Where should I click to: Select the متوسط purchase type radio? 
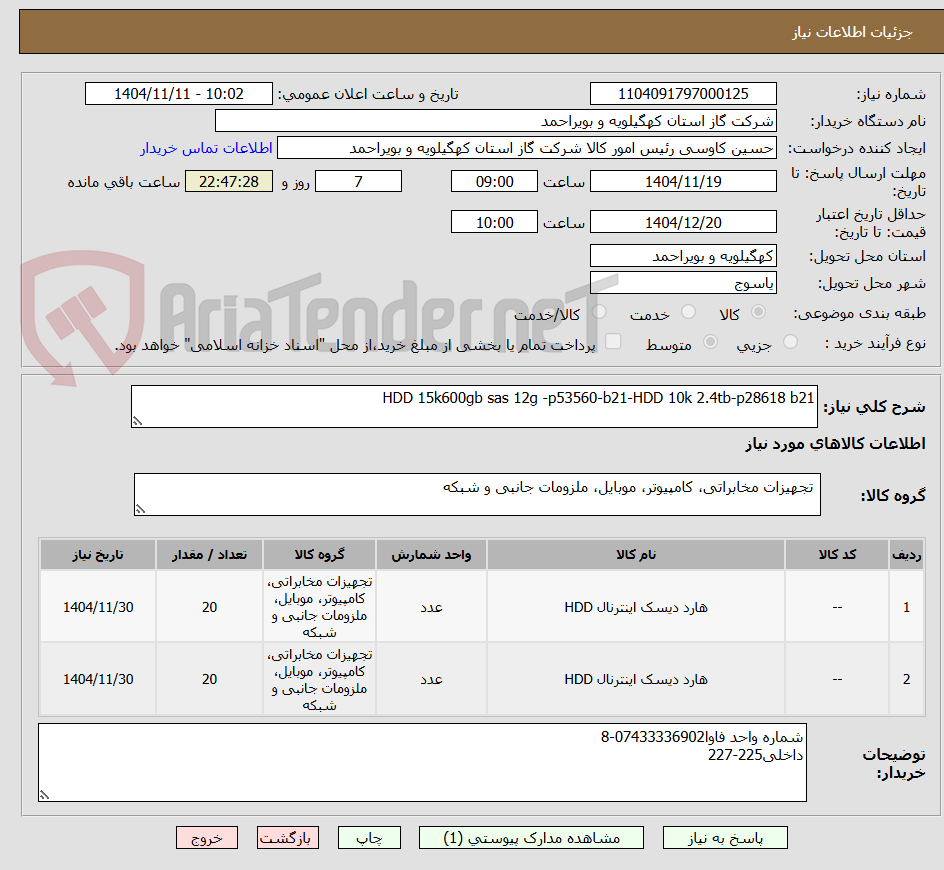tap(710, 342)
